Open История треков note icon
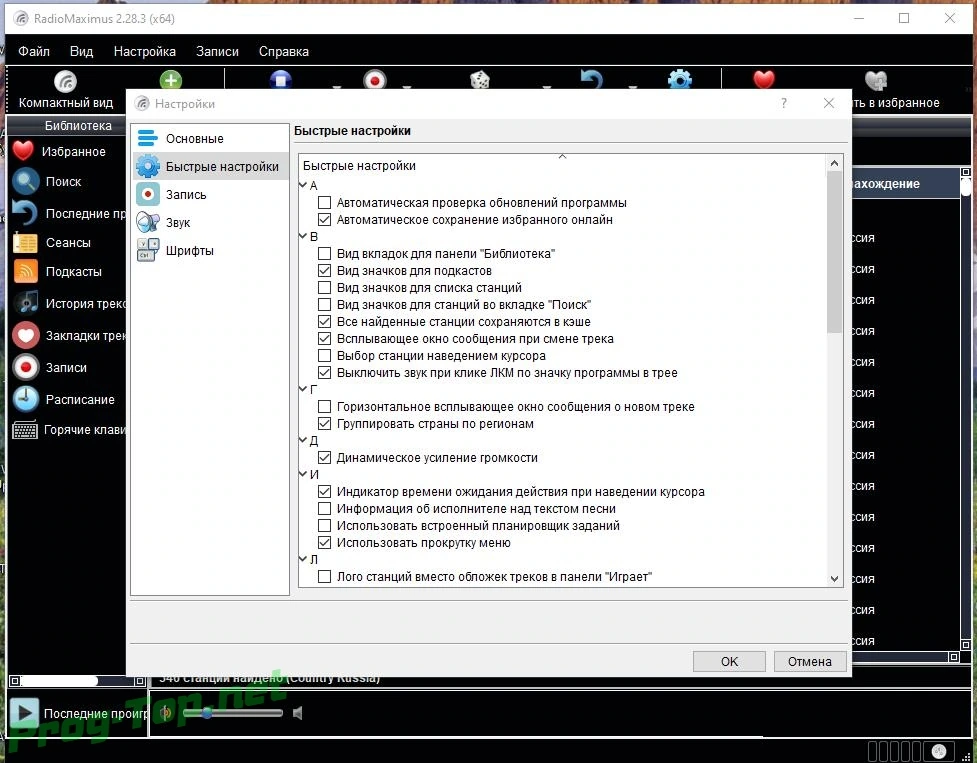This screenshot has width=977, height=763. (x=26, y=303)
